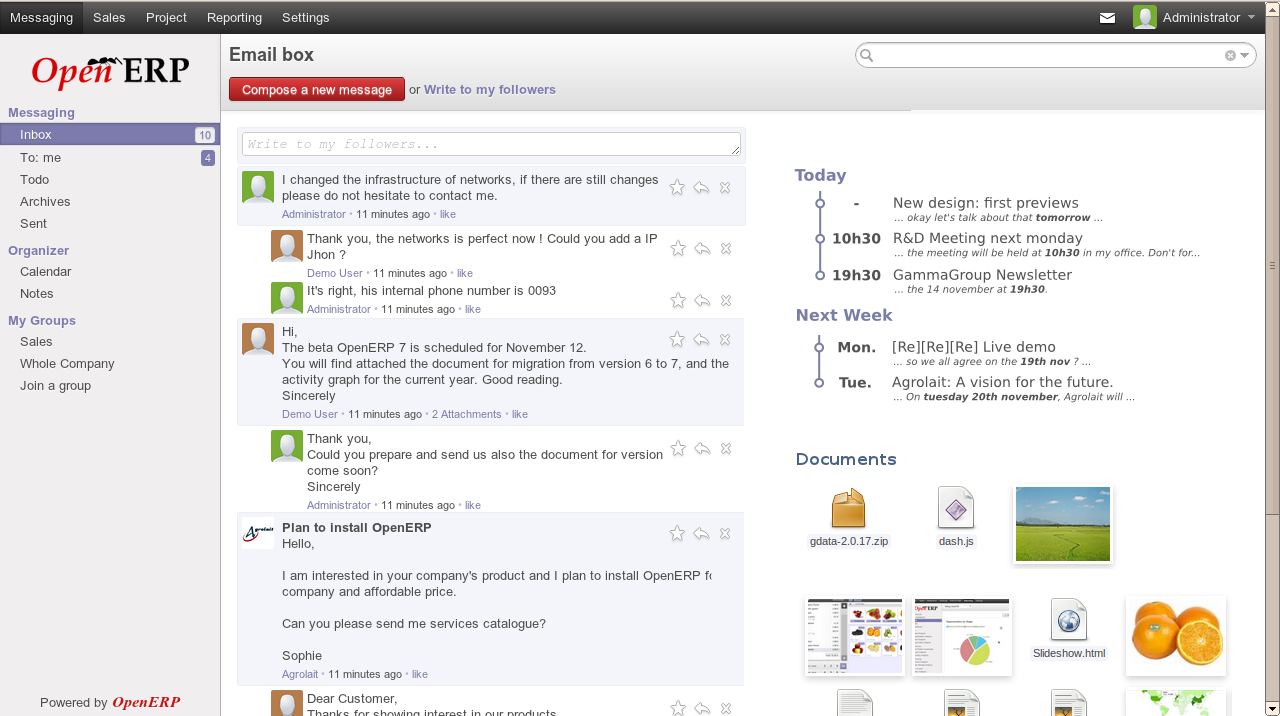This screenshot has height=716, width=1280.
Task: Click Compose a new message button
Action: (317, 90)
